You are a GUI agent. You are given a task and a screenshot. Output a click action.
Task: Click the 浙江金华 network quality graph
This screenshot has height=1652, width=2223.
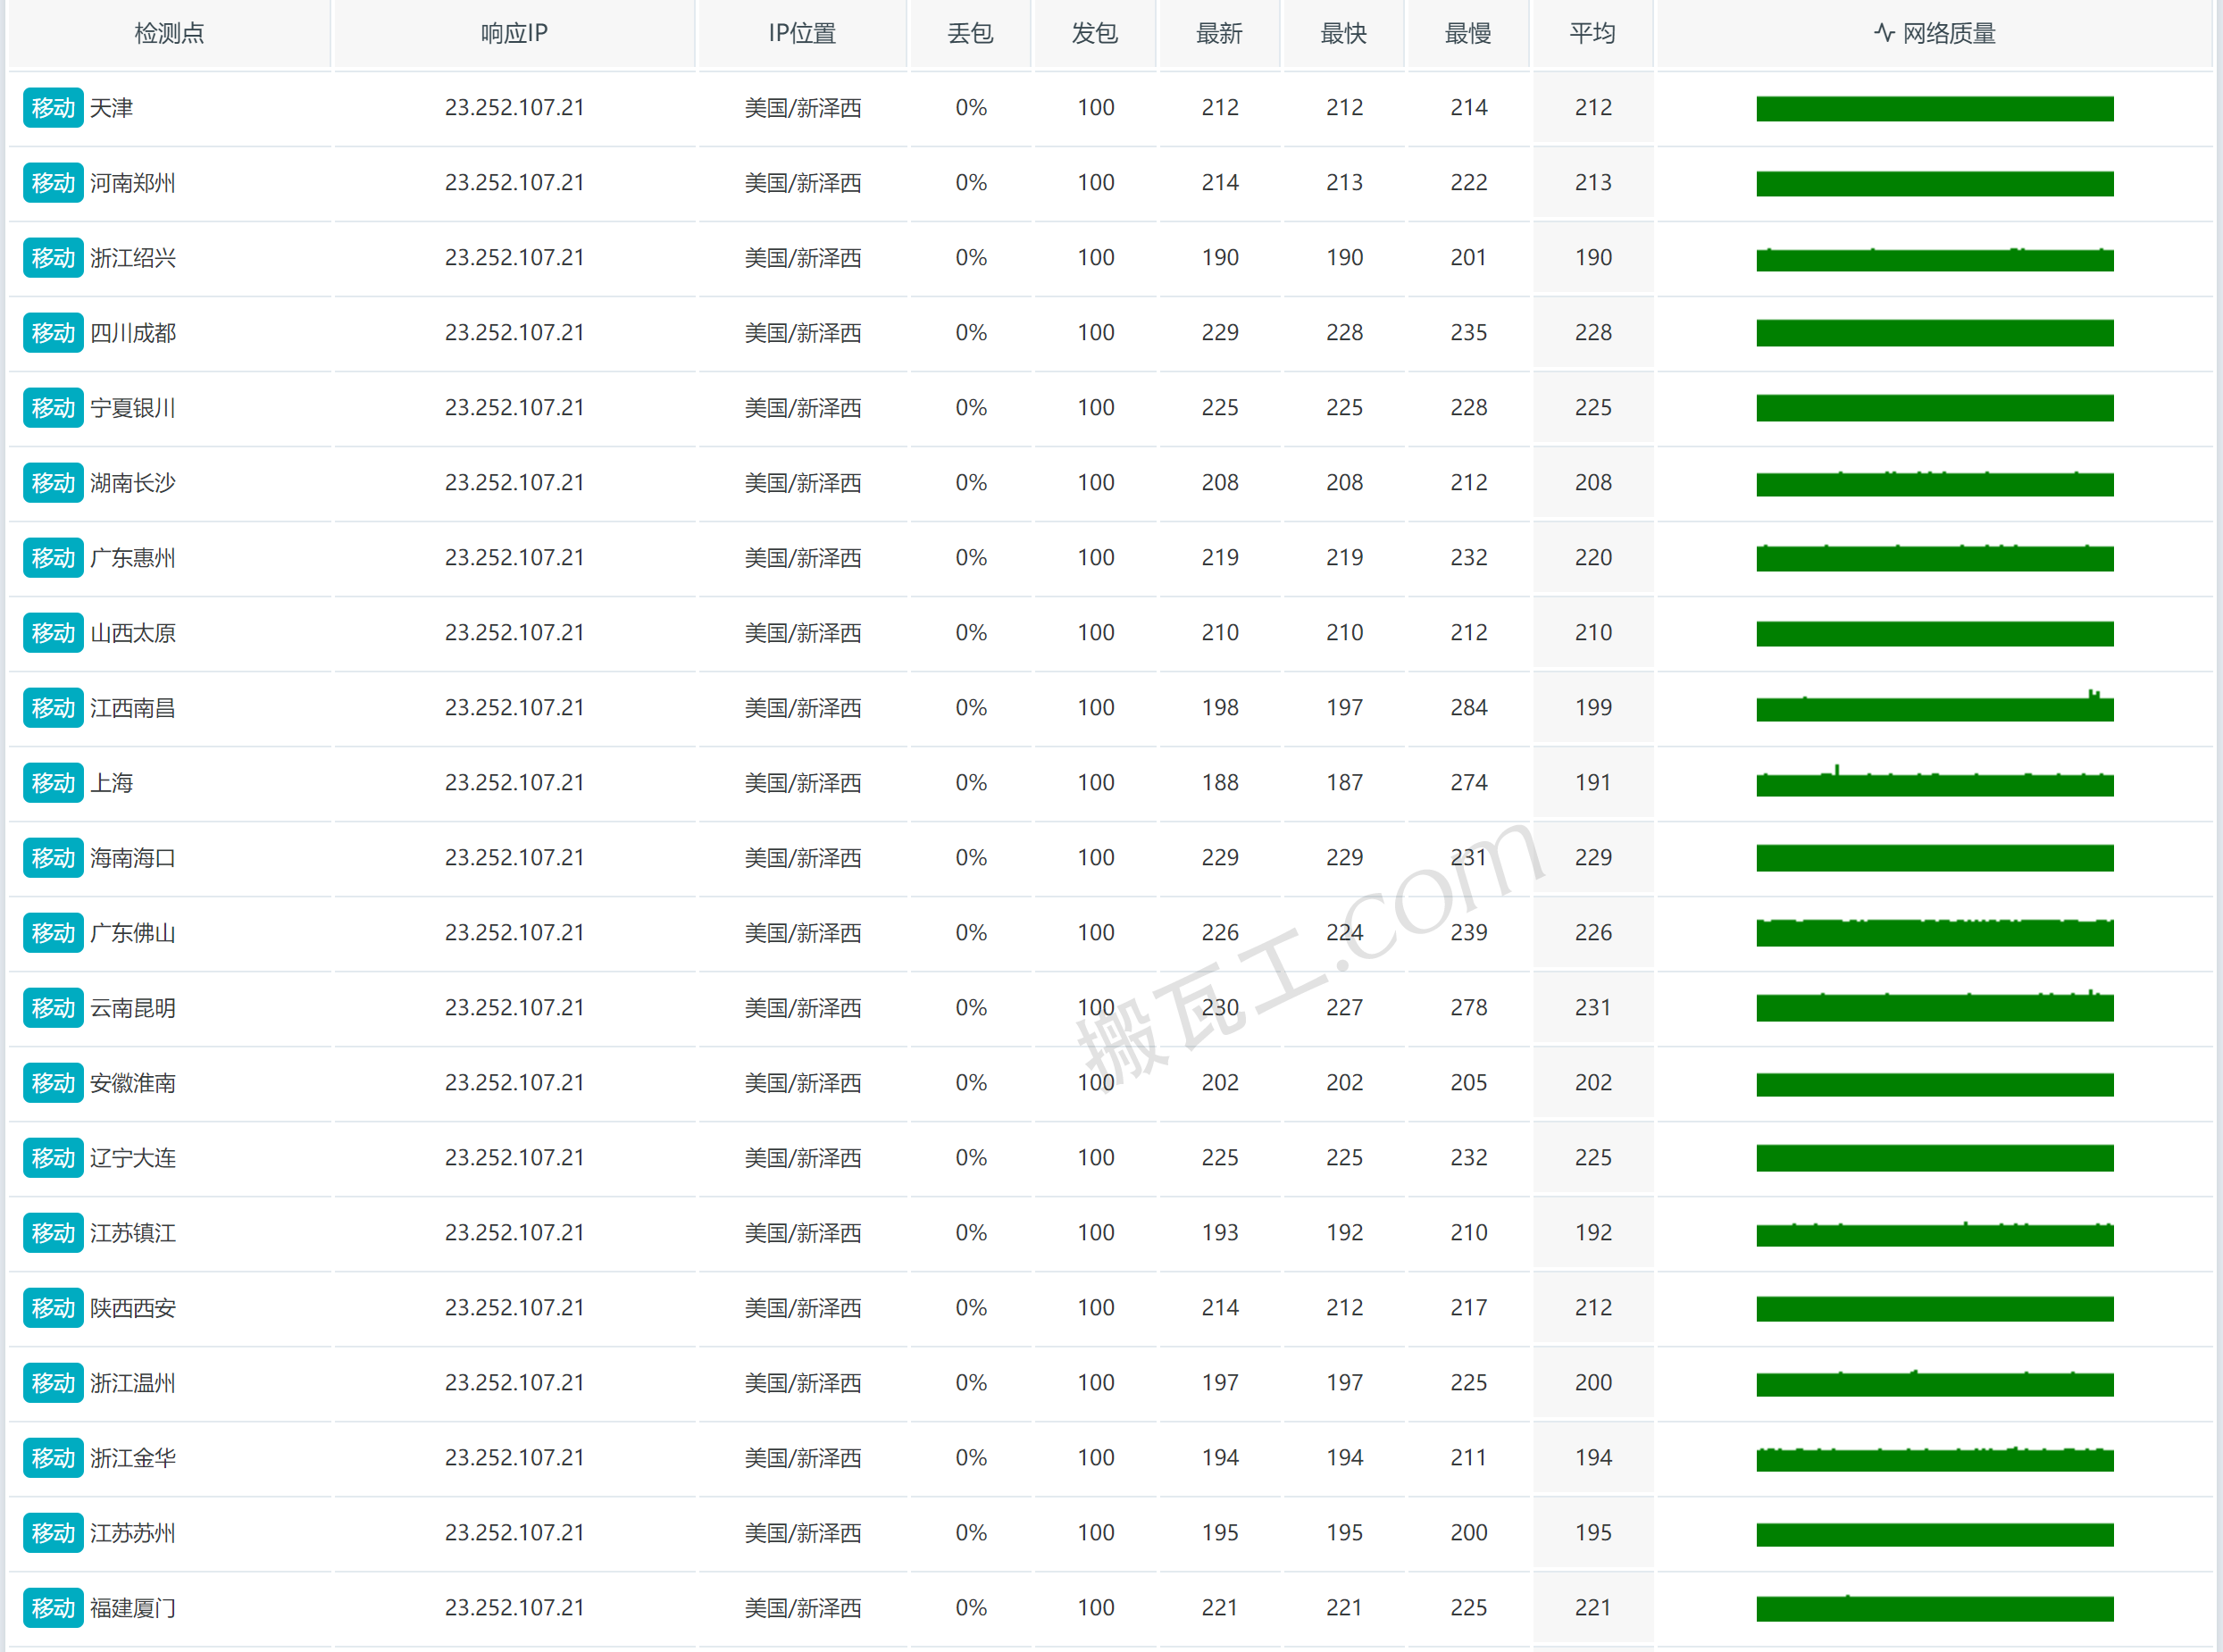point(1934,1459)
